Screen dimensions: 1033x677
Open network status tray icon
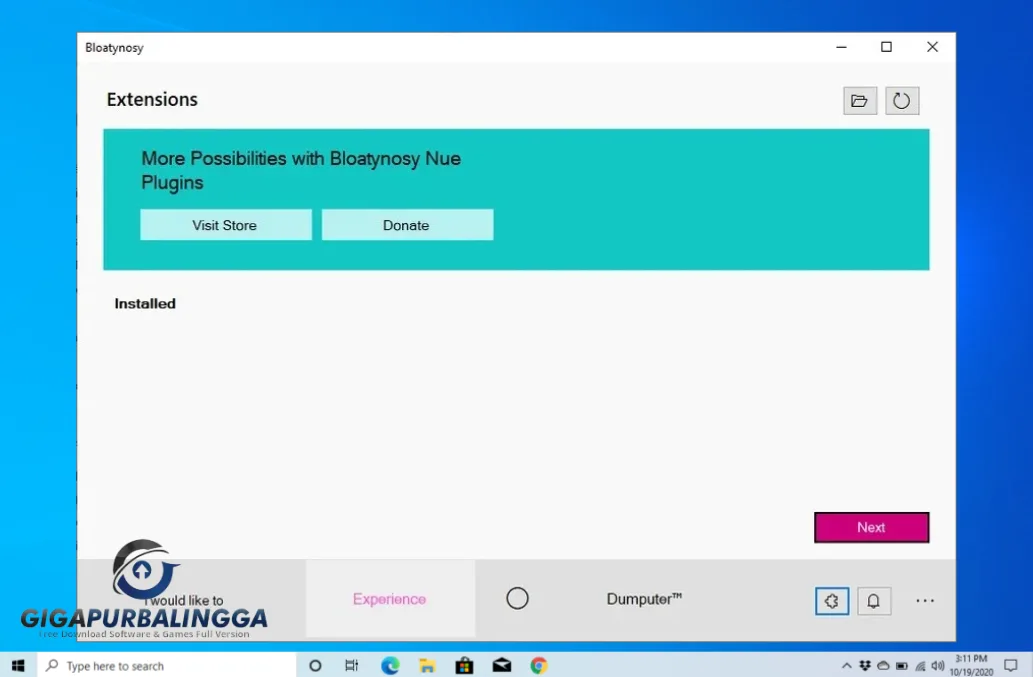coord(920,666)
